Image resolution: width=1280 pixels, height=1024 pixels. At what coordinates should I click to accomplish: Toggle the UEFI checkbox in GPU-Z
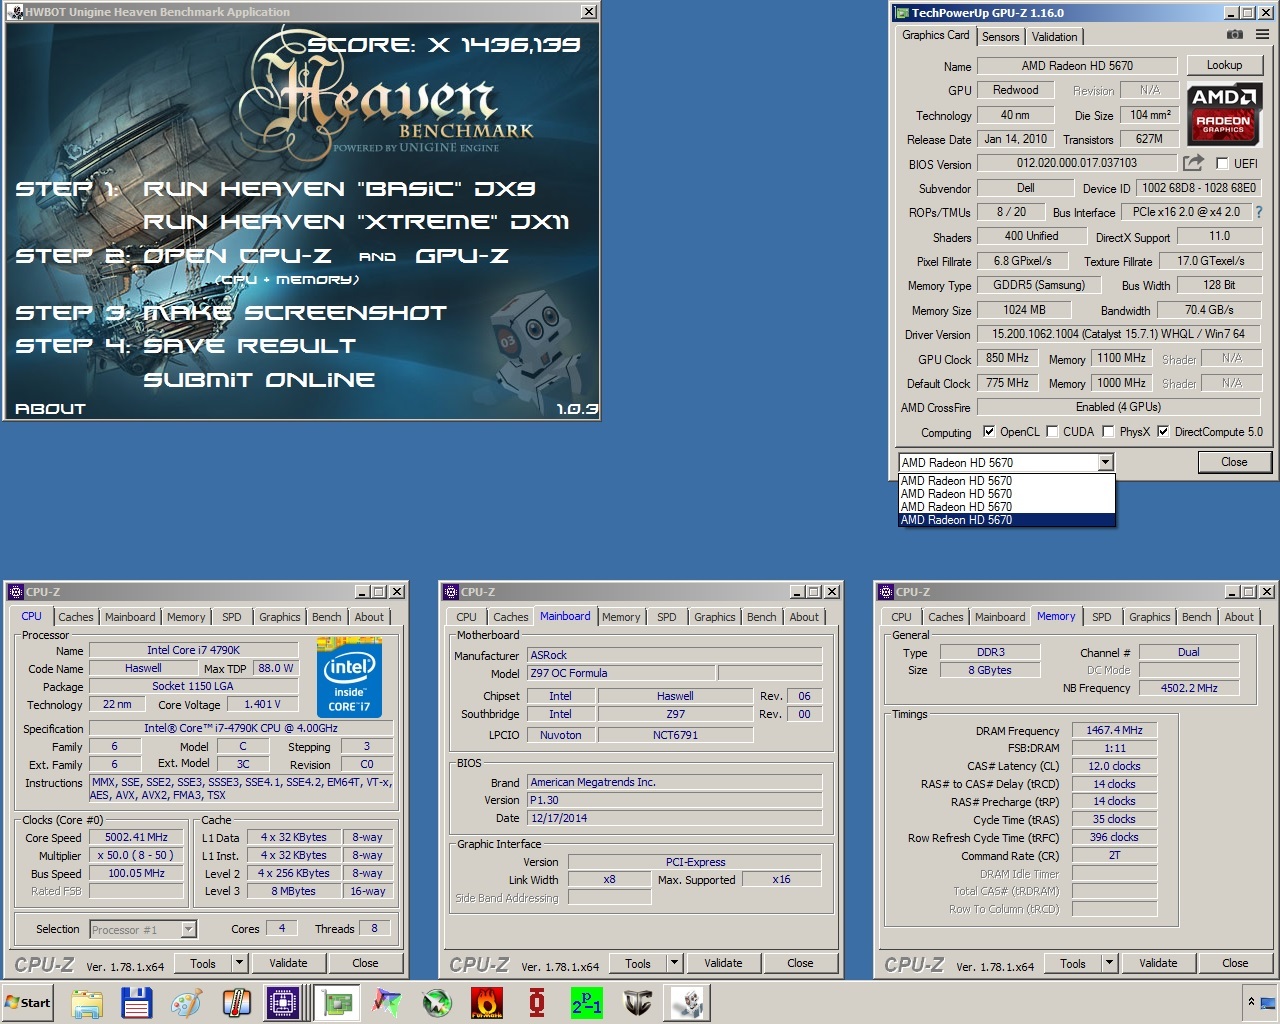point(1222,163)
